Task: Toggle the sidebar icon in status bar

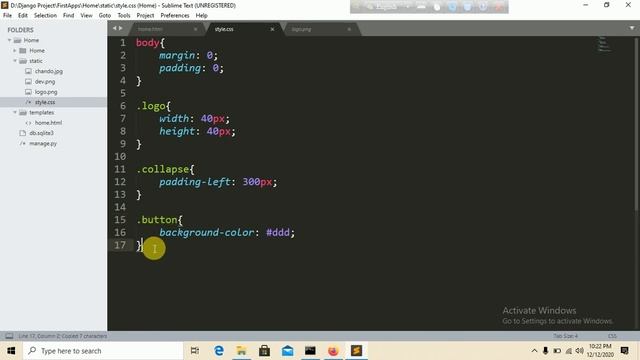Action: [9, 336]
